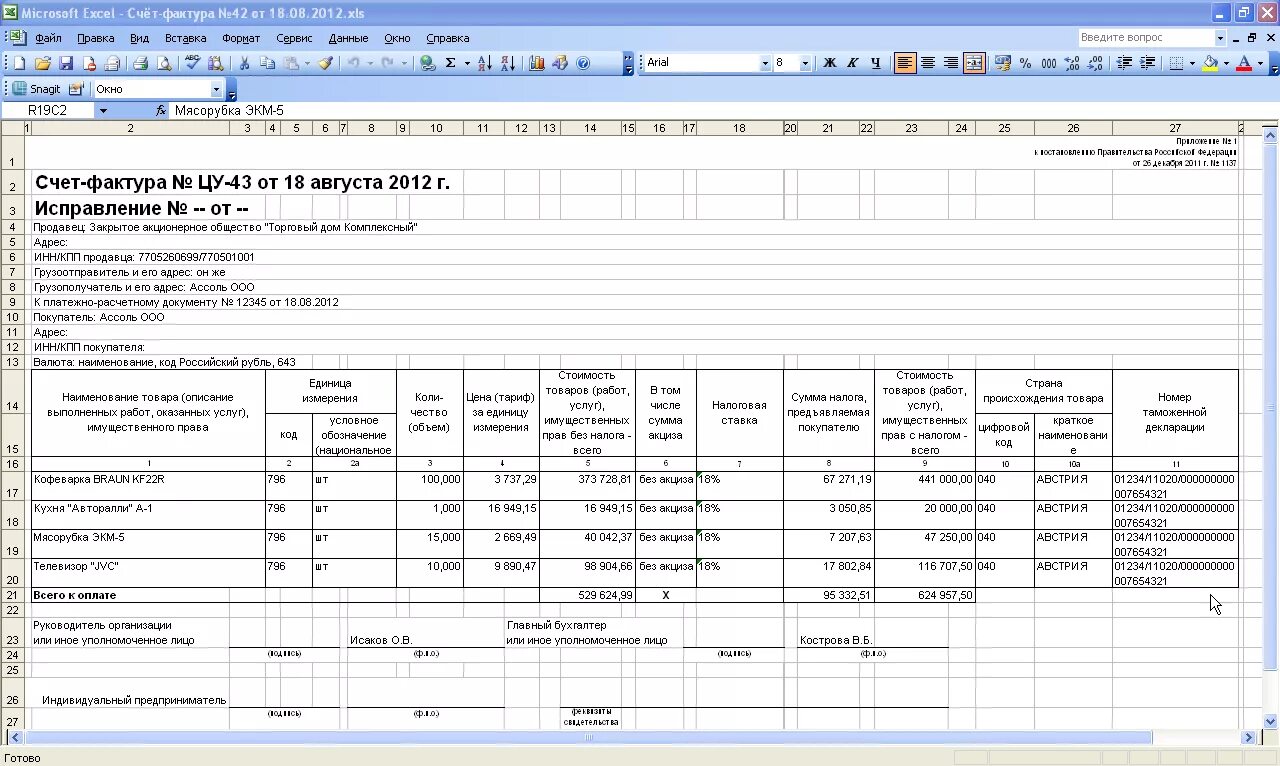Decrease decimal places
This screenshot has width=1280, height=766.
tap(1095, 63)
